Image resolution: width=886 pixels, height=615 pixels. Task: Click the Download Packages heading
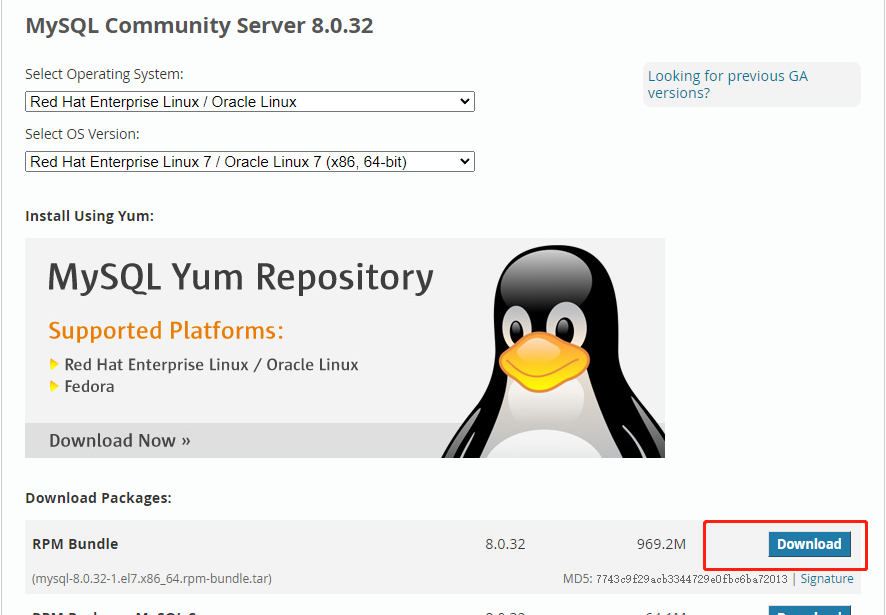coord(98,498)
